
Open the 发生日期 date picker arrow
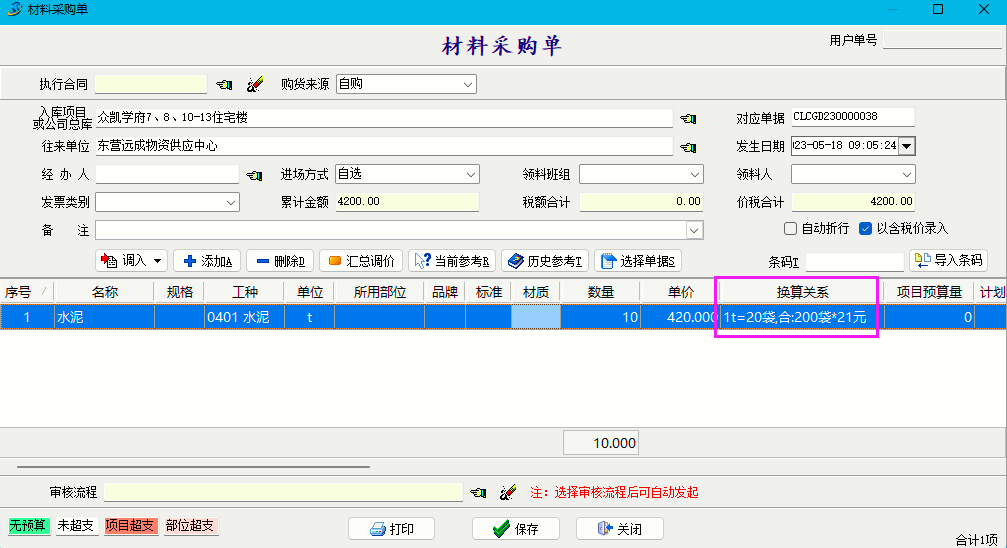click(907, 146)
